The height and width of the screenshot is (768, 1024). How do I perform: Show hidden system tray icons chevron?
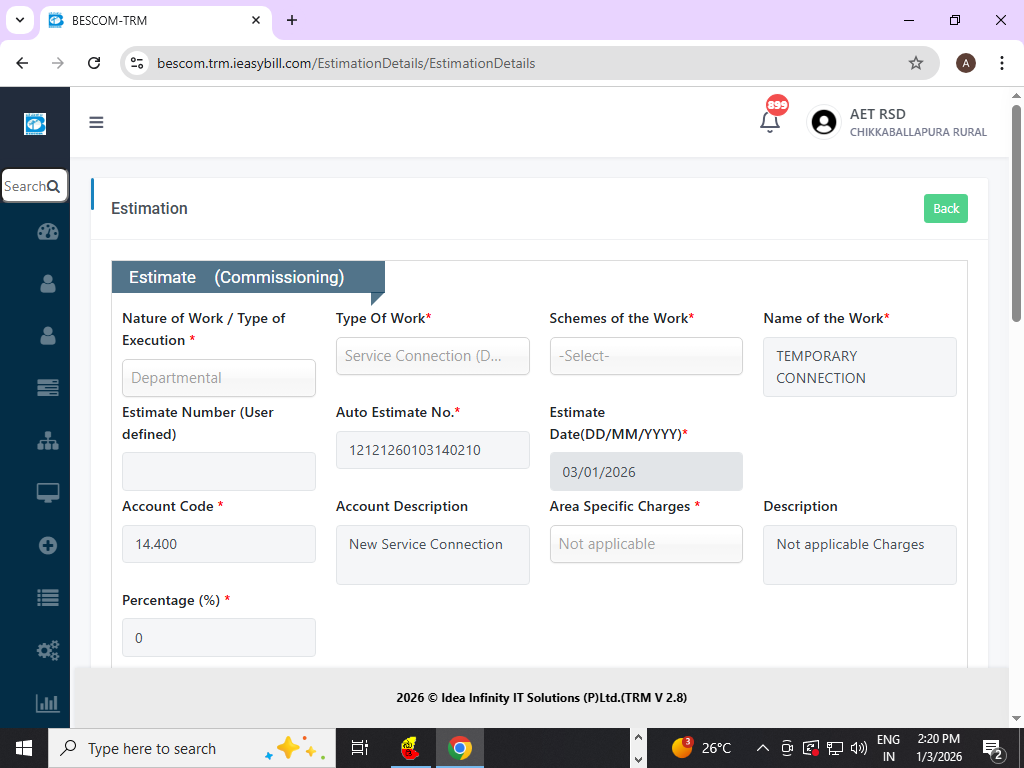click(761, 748)
